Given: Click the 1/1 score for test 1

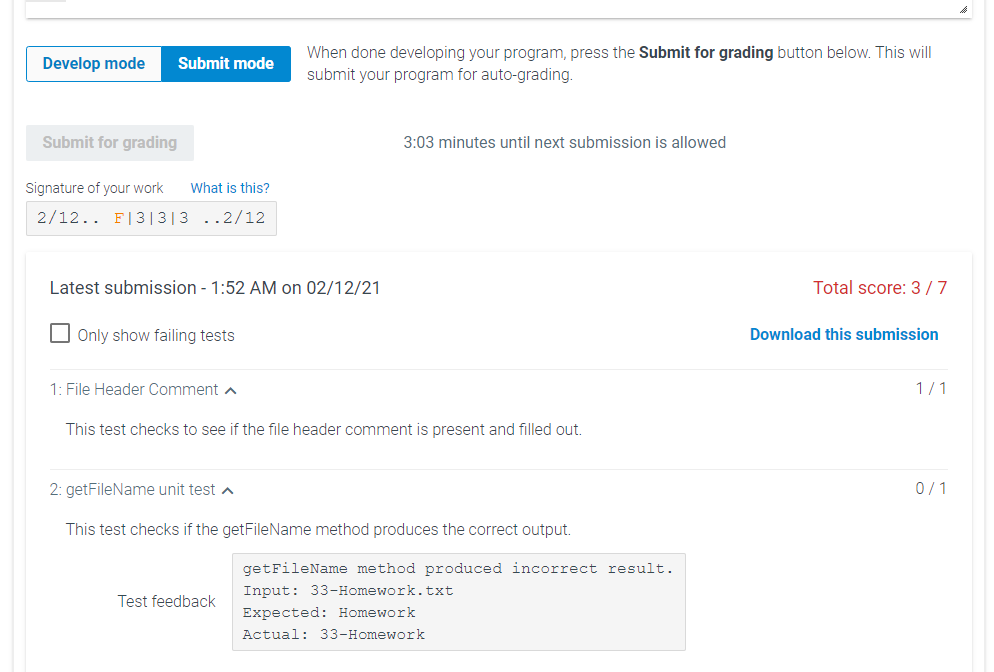Looking at the screenshot, I should pyautogui.click(x=931, y=389).
